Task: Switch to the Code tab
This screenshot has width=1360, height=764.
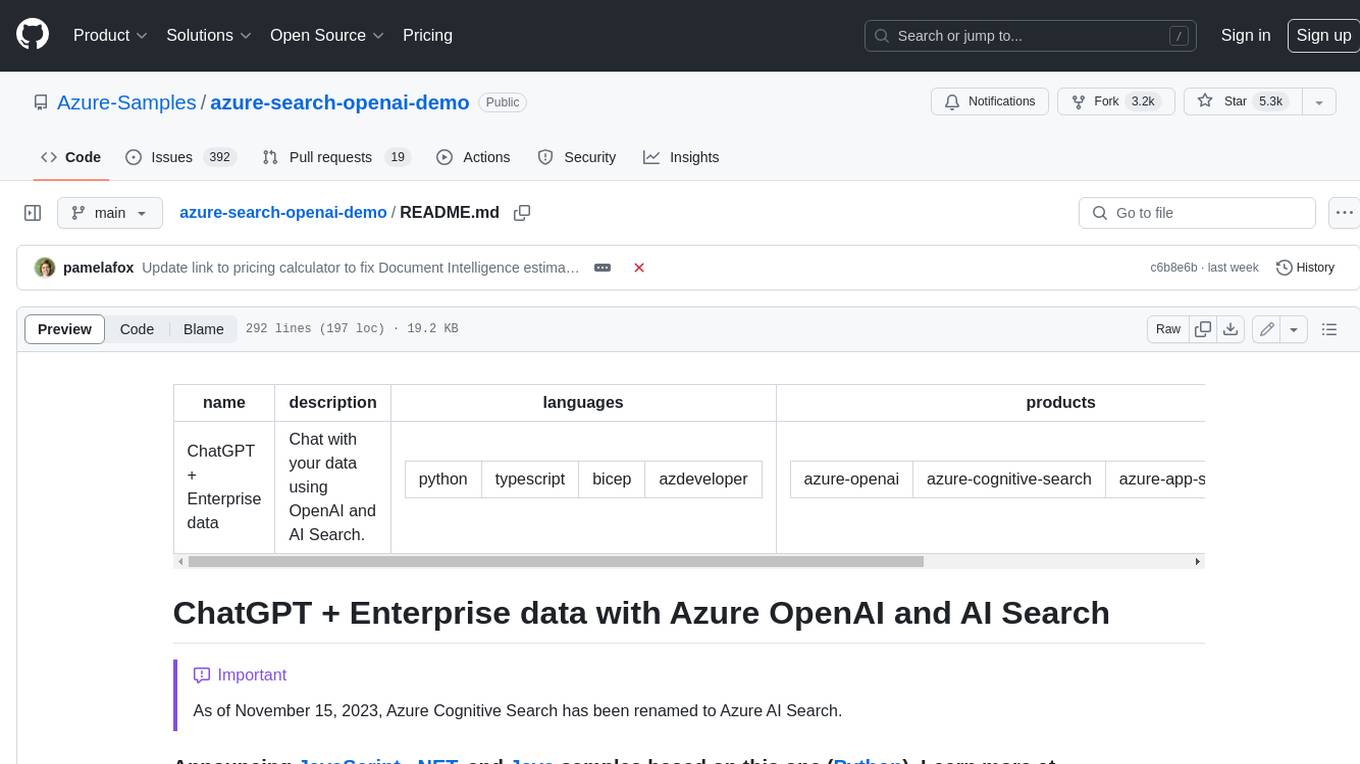Action: tap(71, 157)
